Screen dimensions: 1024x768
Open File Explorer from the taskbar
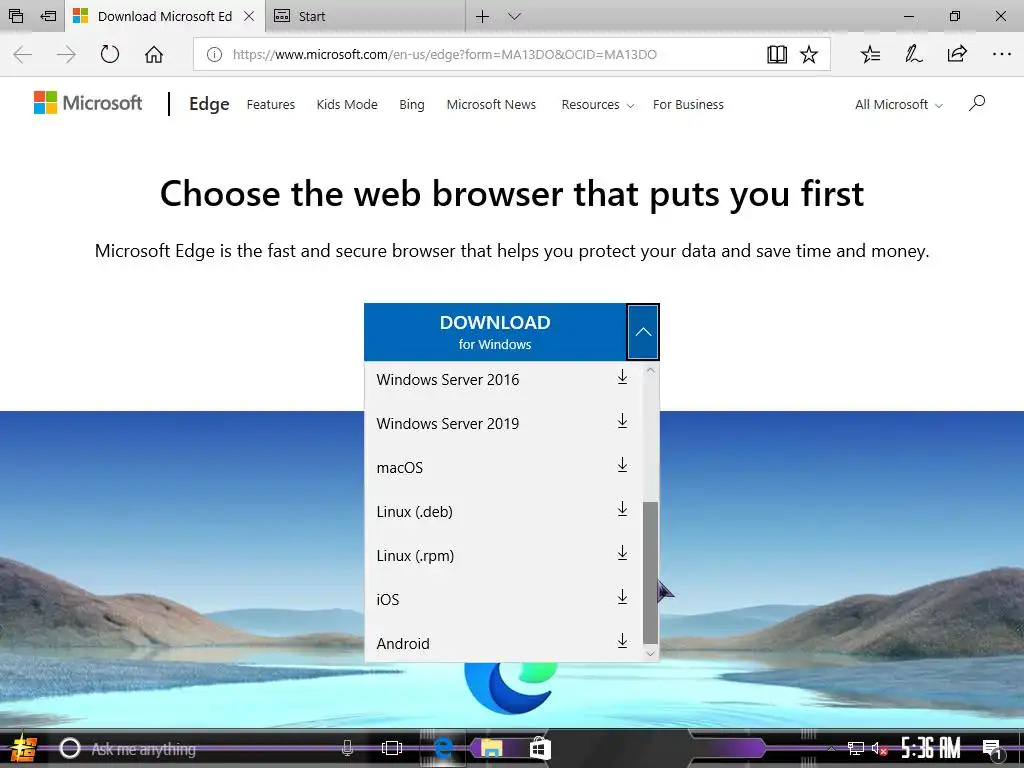(x=491, y=748)
